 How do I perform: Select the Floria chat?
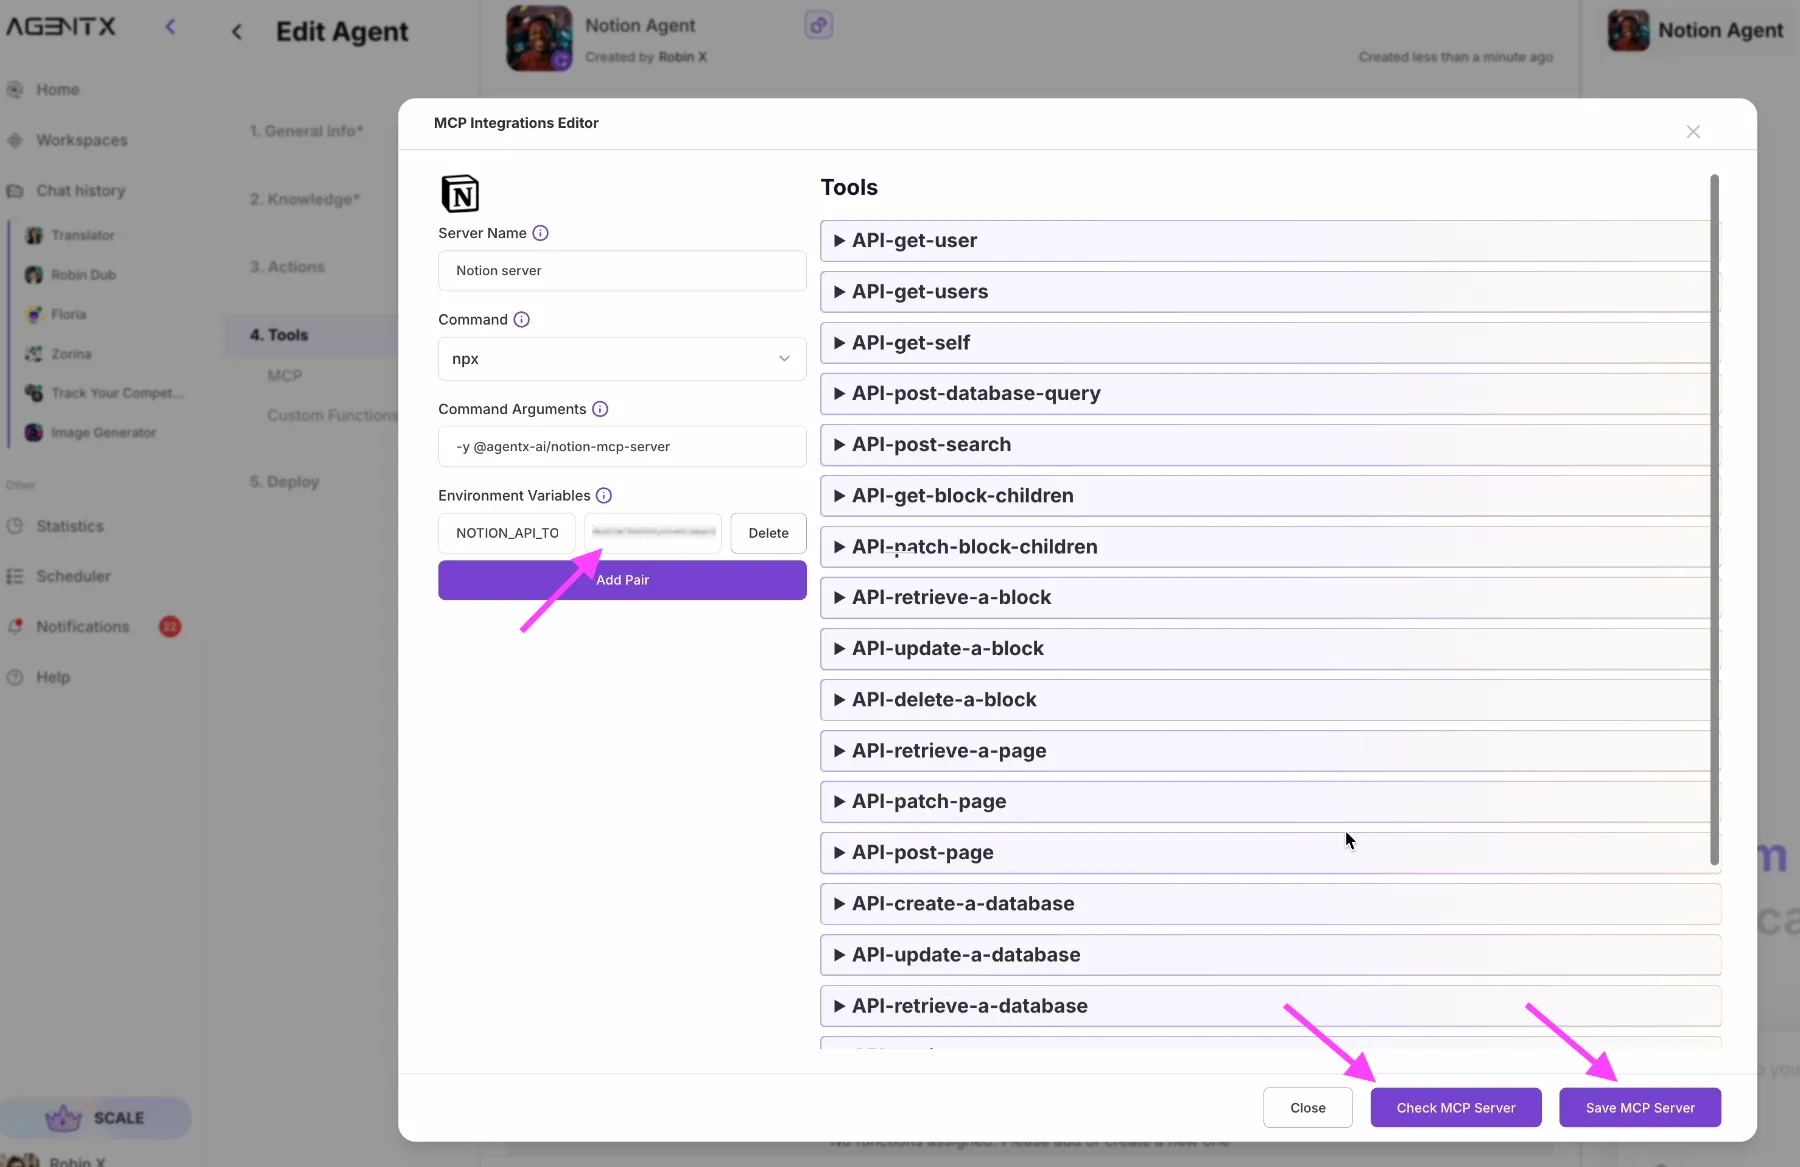click(68, 314)
